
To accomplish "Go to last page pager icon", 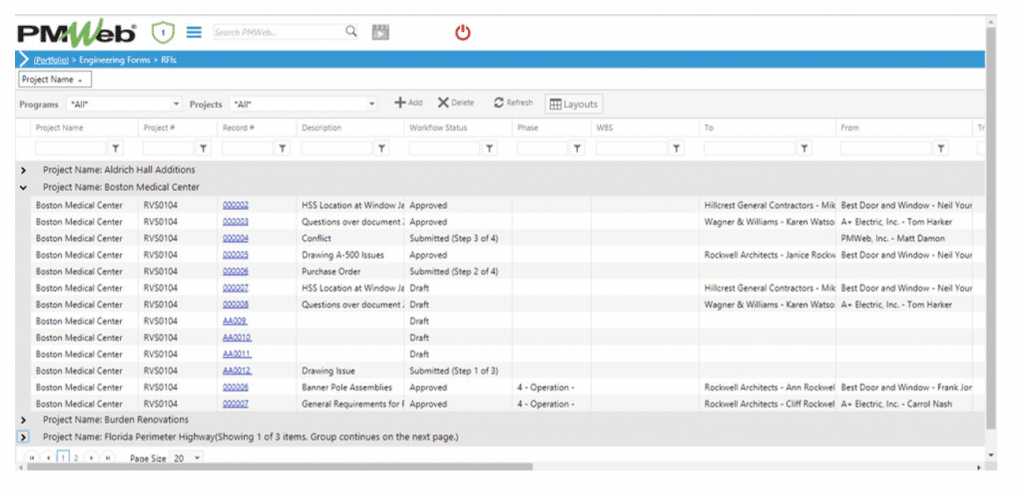I will 107,458.
